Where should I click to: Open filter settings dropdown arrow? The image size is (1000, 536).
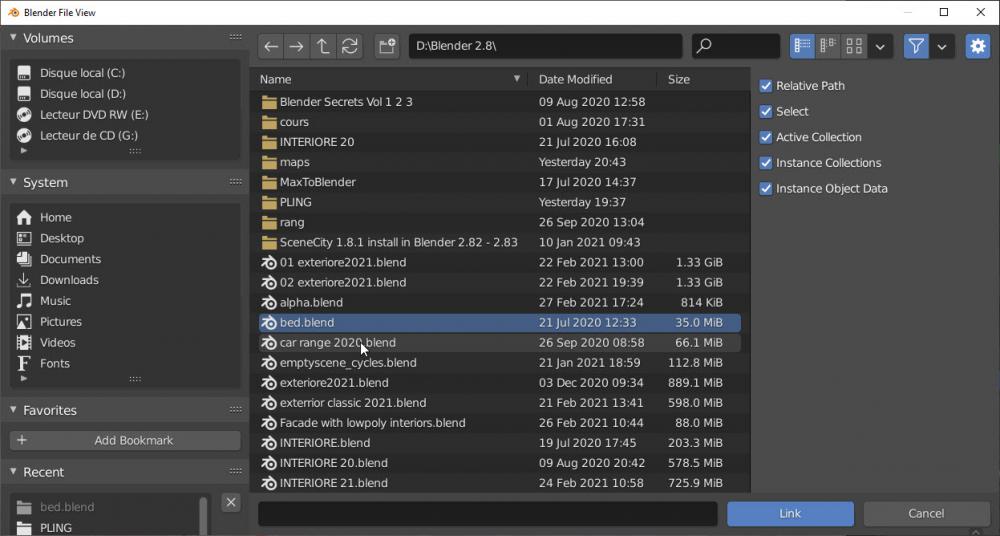click(942, 47)
